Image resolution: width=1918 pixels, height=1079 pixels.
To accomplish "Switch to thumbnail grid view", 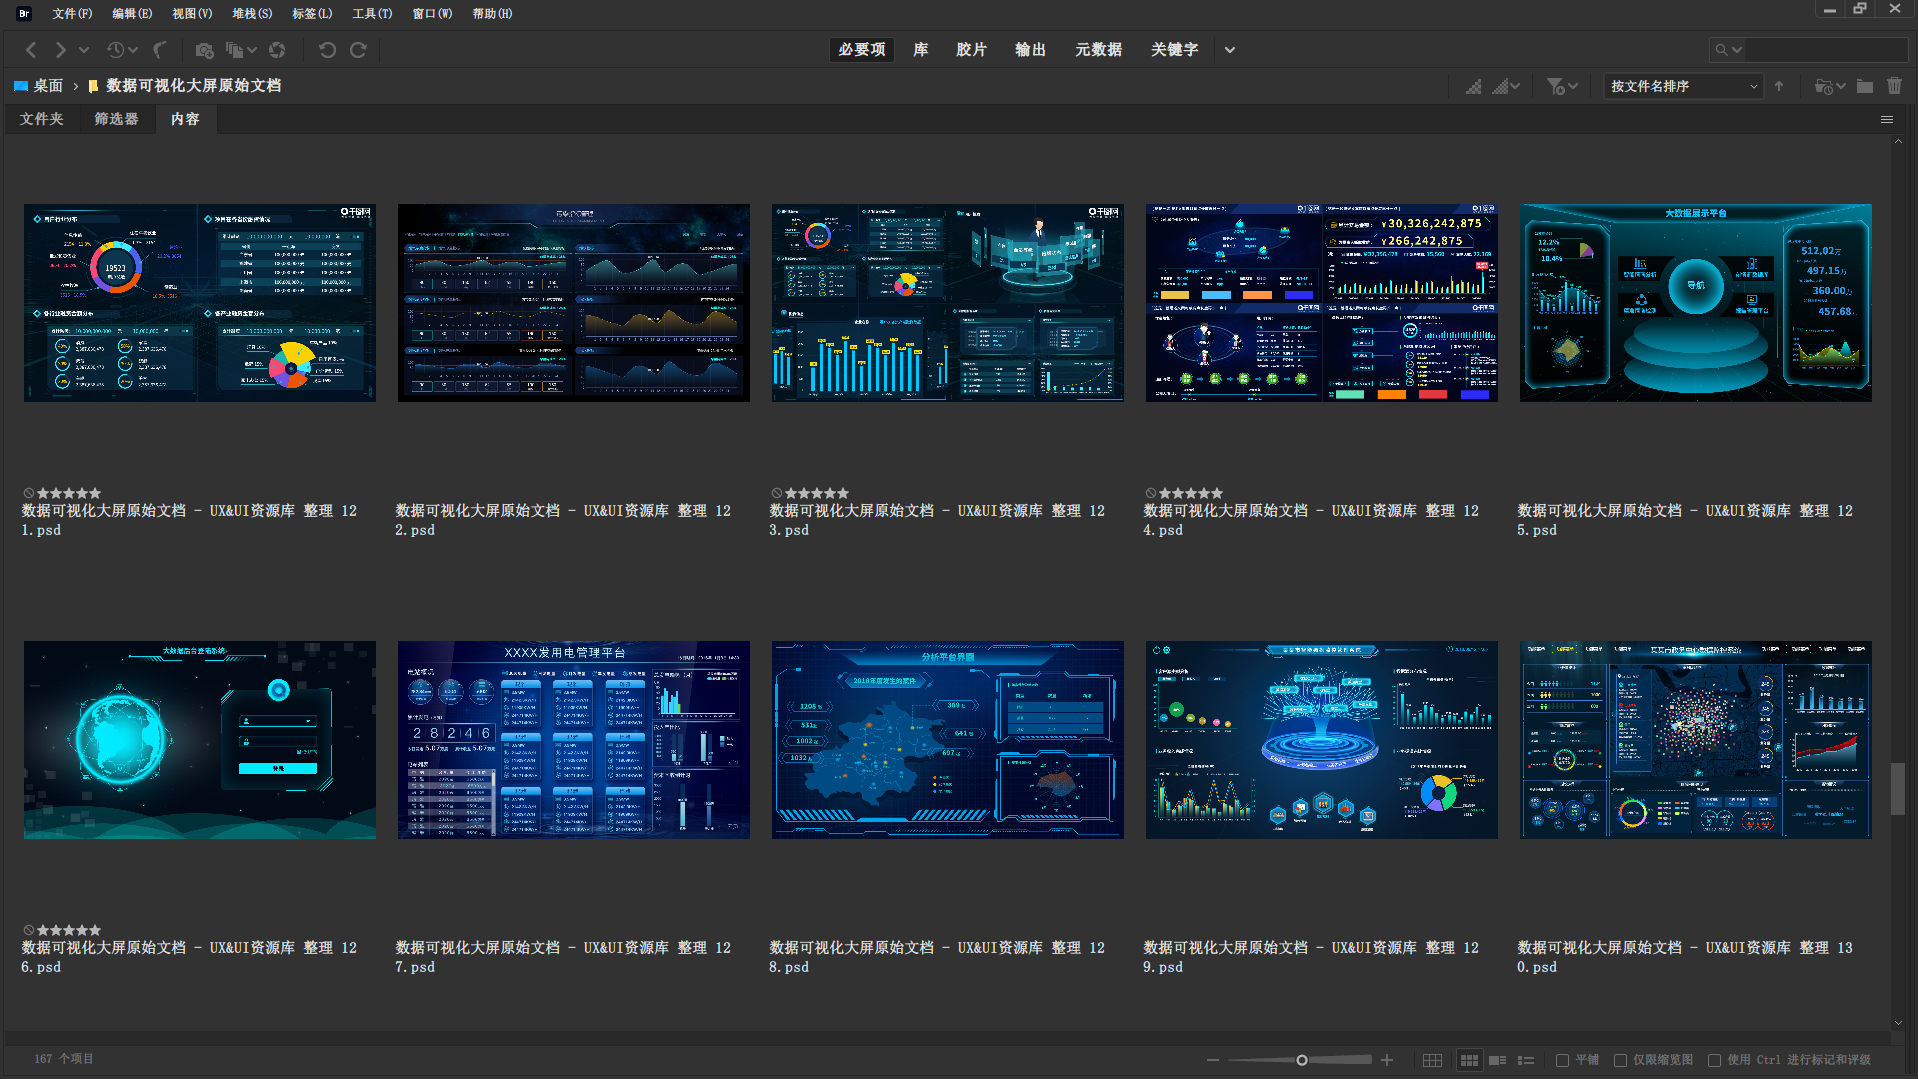I will (x=1469, y=1060).
